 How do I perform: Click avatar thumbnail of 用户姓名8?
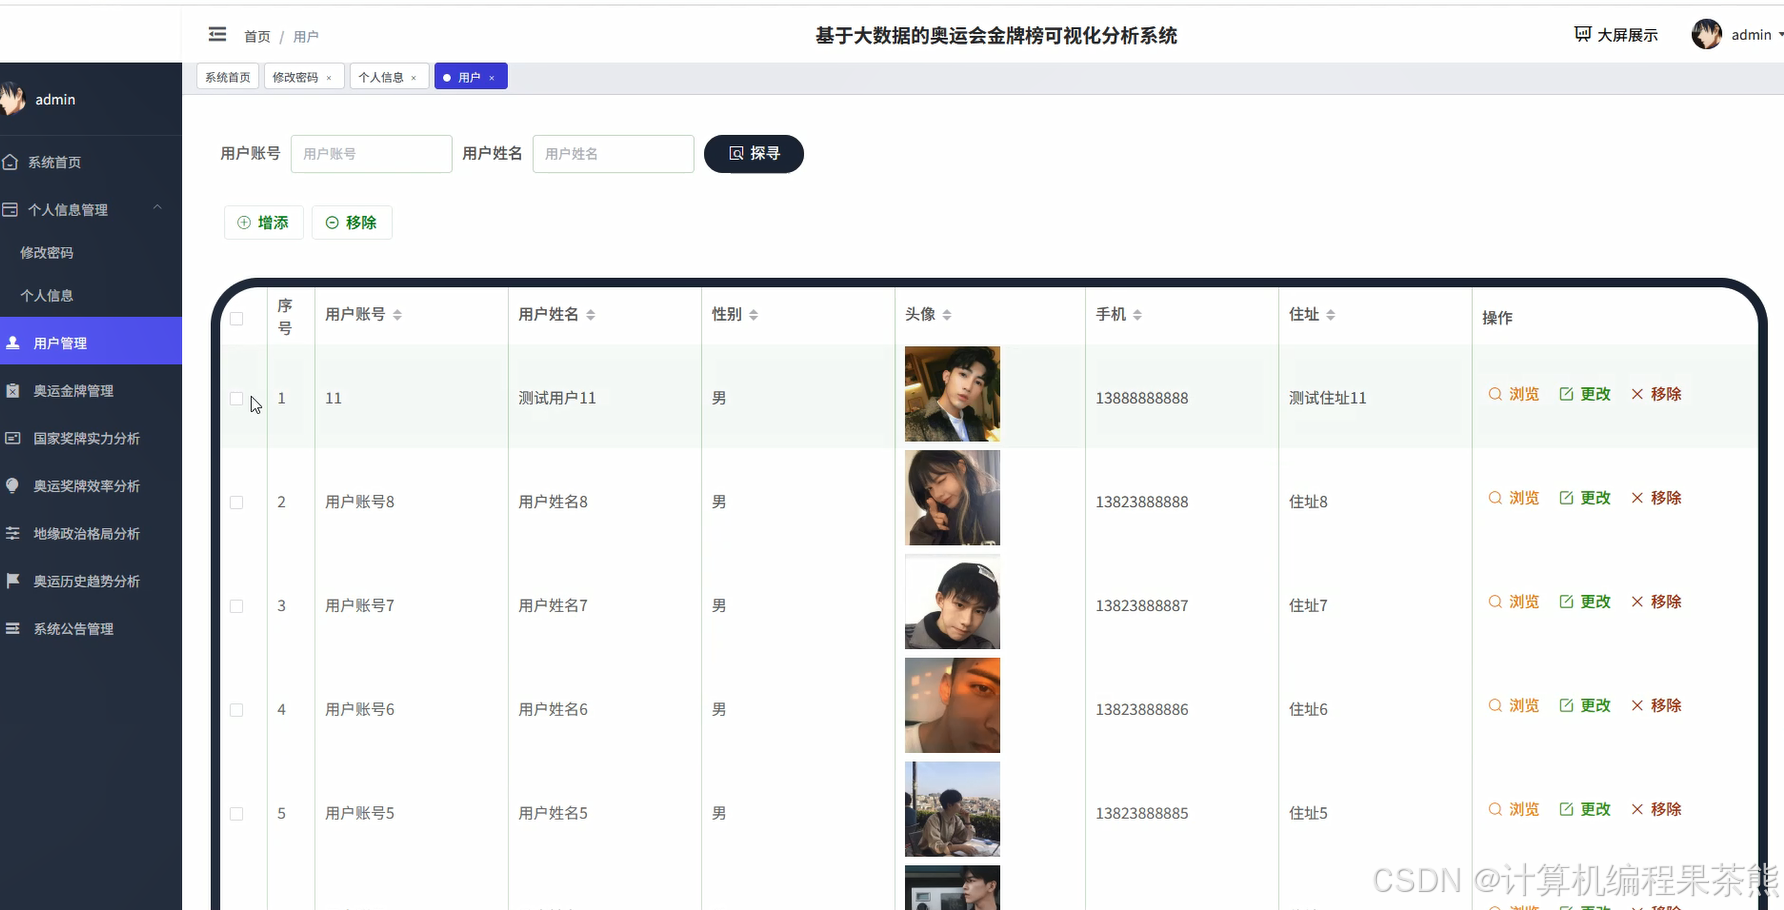(952, 498)
